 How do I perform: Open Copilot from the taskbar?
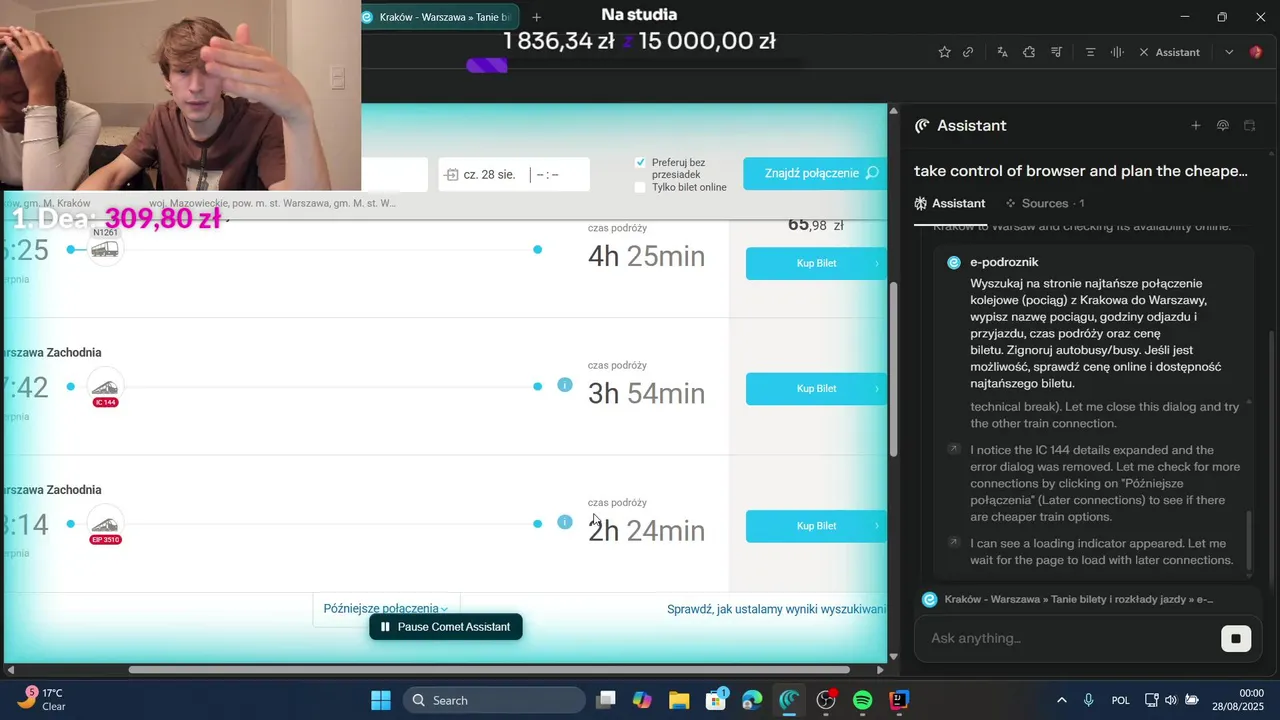click(642, 700)
